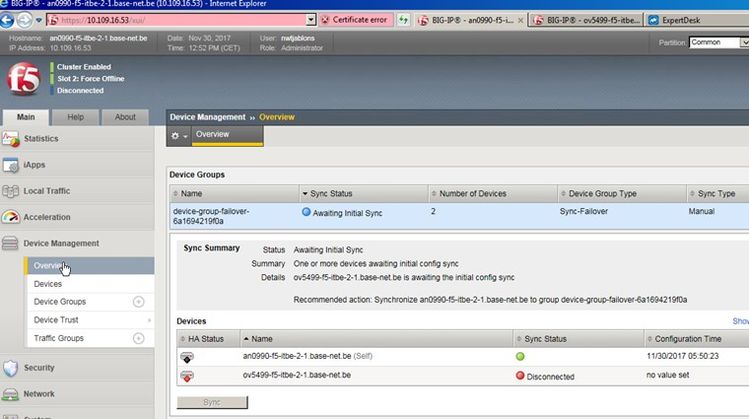Click the 11/30/2017 05:50:23 configuration time
The width and height of the screenshot is (749, 419).
(683, 356)
